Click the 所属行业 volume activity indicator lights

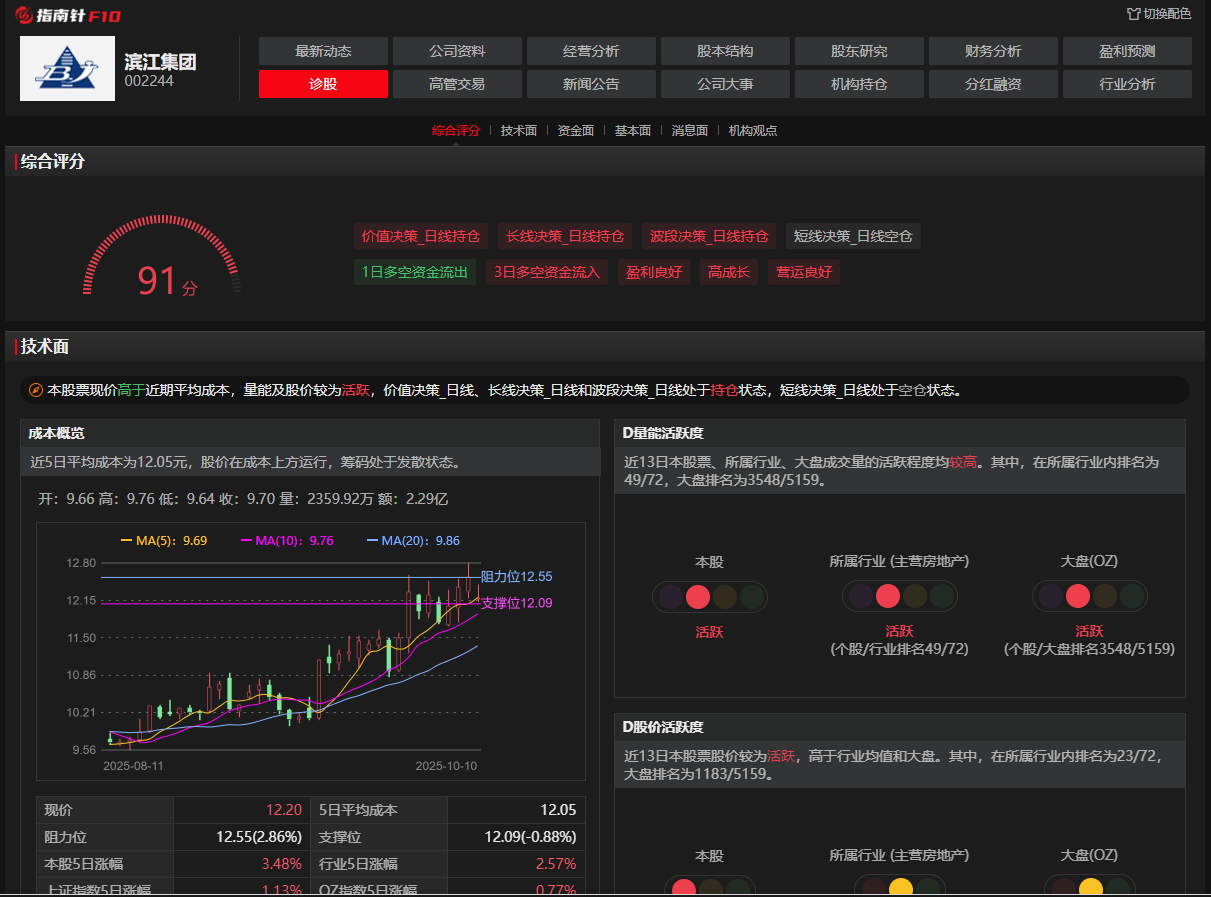[x=899, y=597]
